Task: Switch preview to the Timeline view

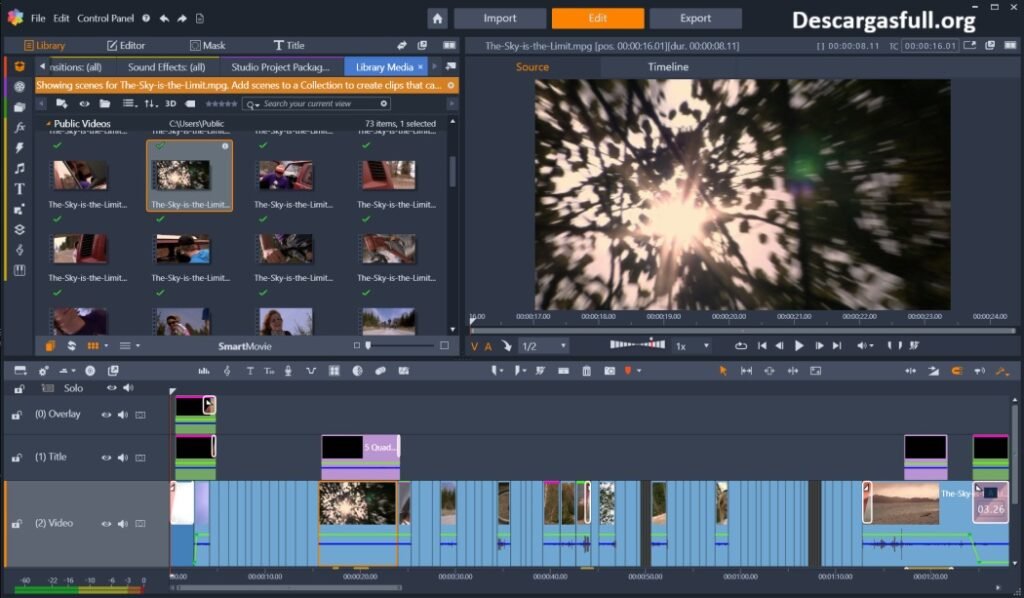Action: point(667,67)
